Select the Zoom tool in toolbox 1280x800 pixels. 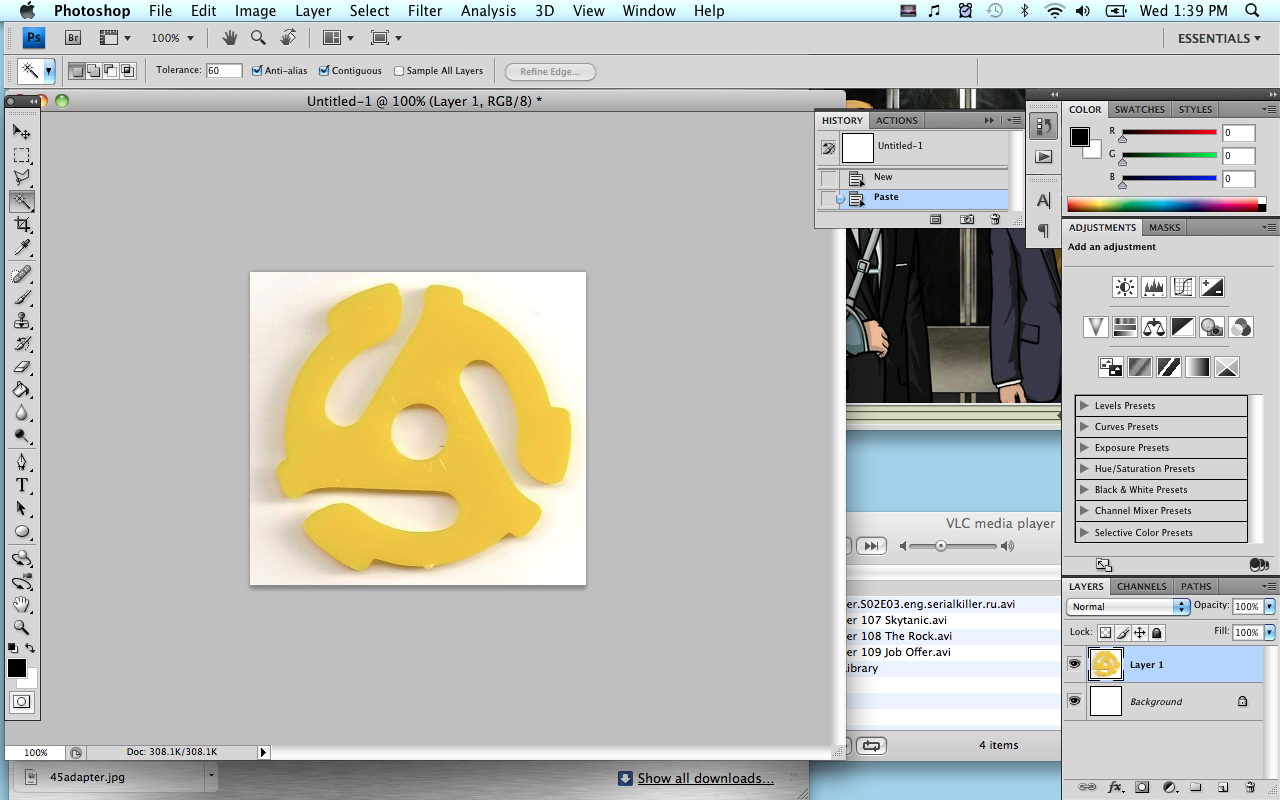tap(22, 627)
